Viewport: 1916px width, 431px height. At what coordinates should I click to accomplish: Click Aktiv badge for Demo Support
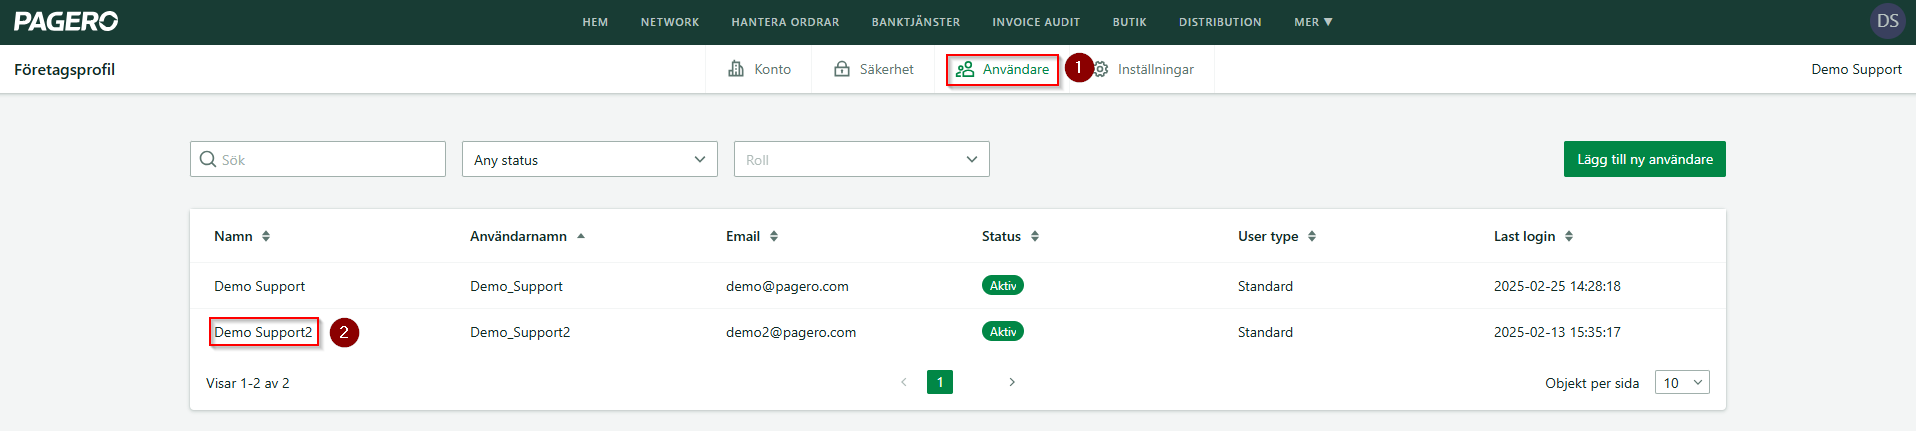1003,285
